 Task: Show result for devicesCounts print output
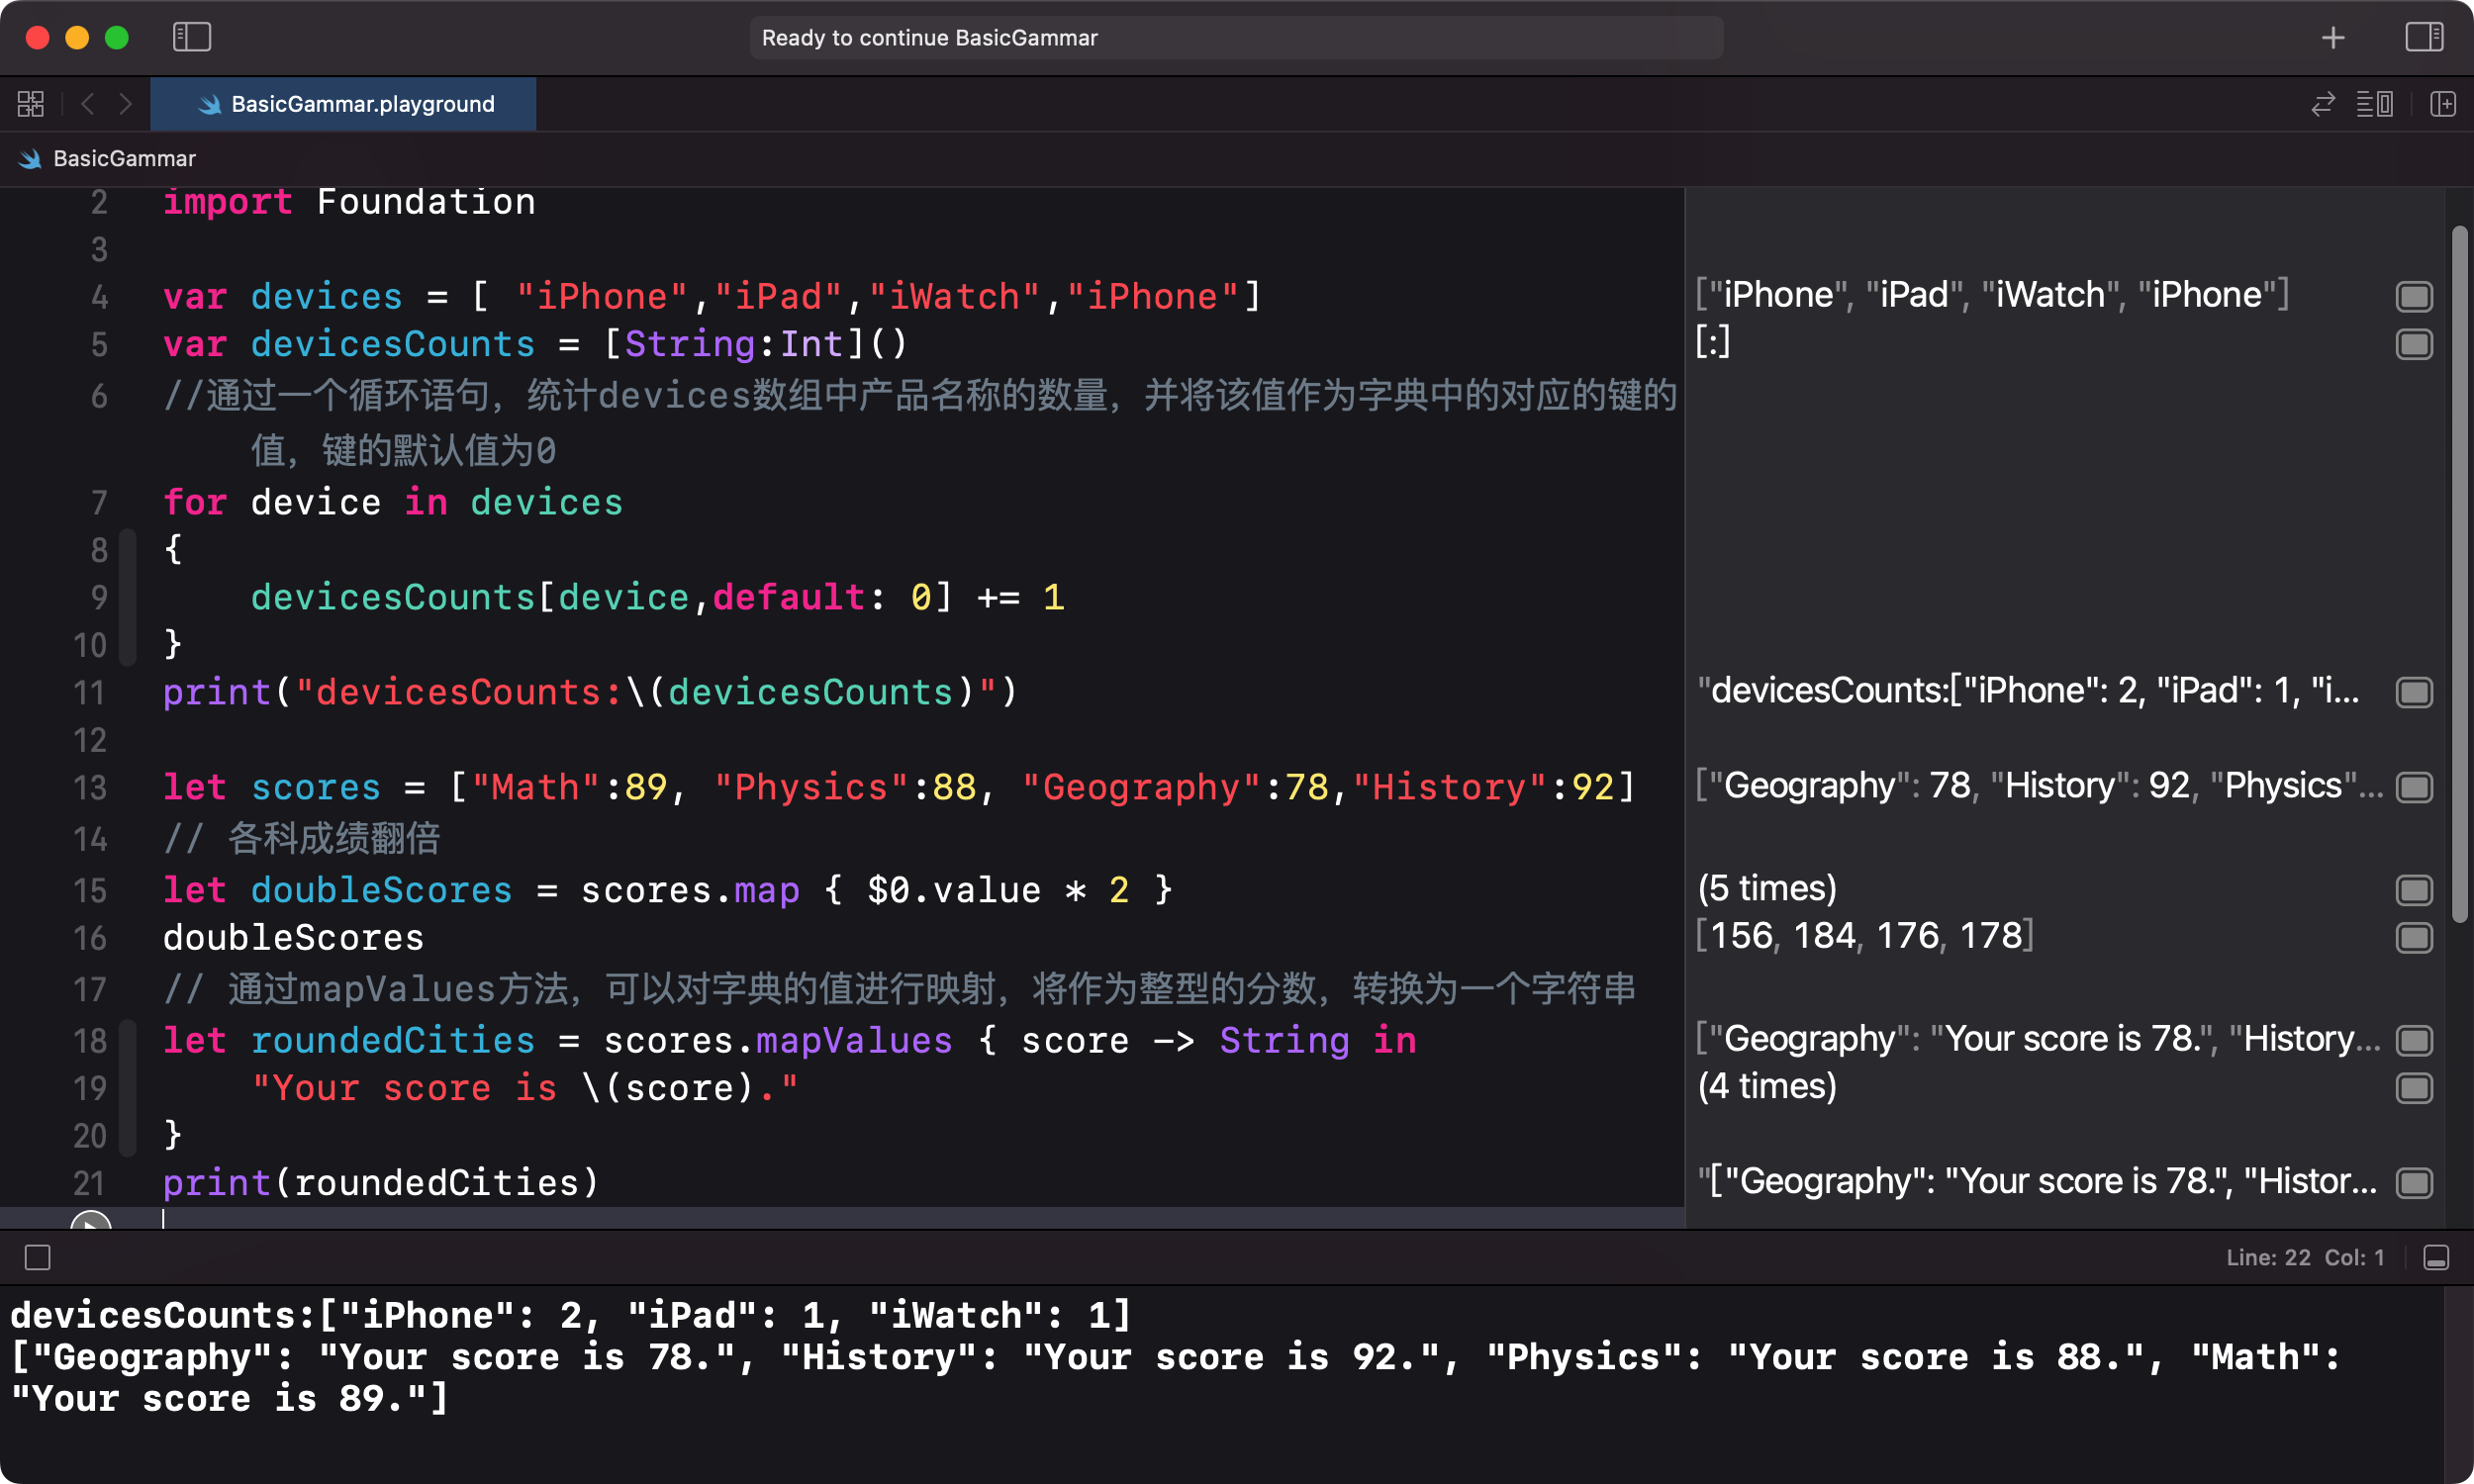pyautogui.click(x=2414, y=692)
